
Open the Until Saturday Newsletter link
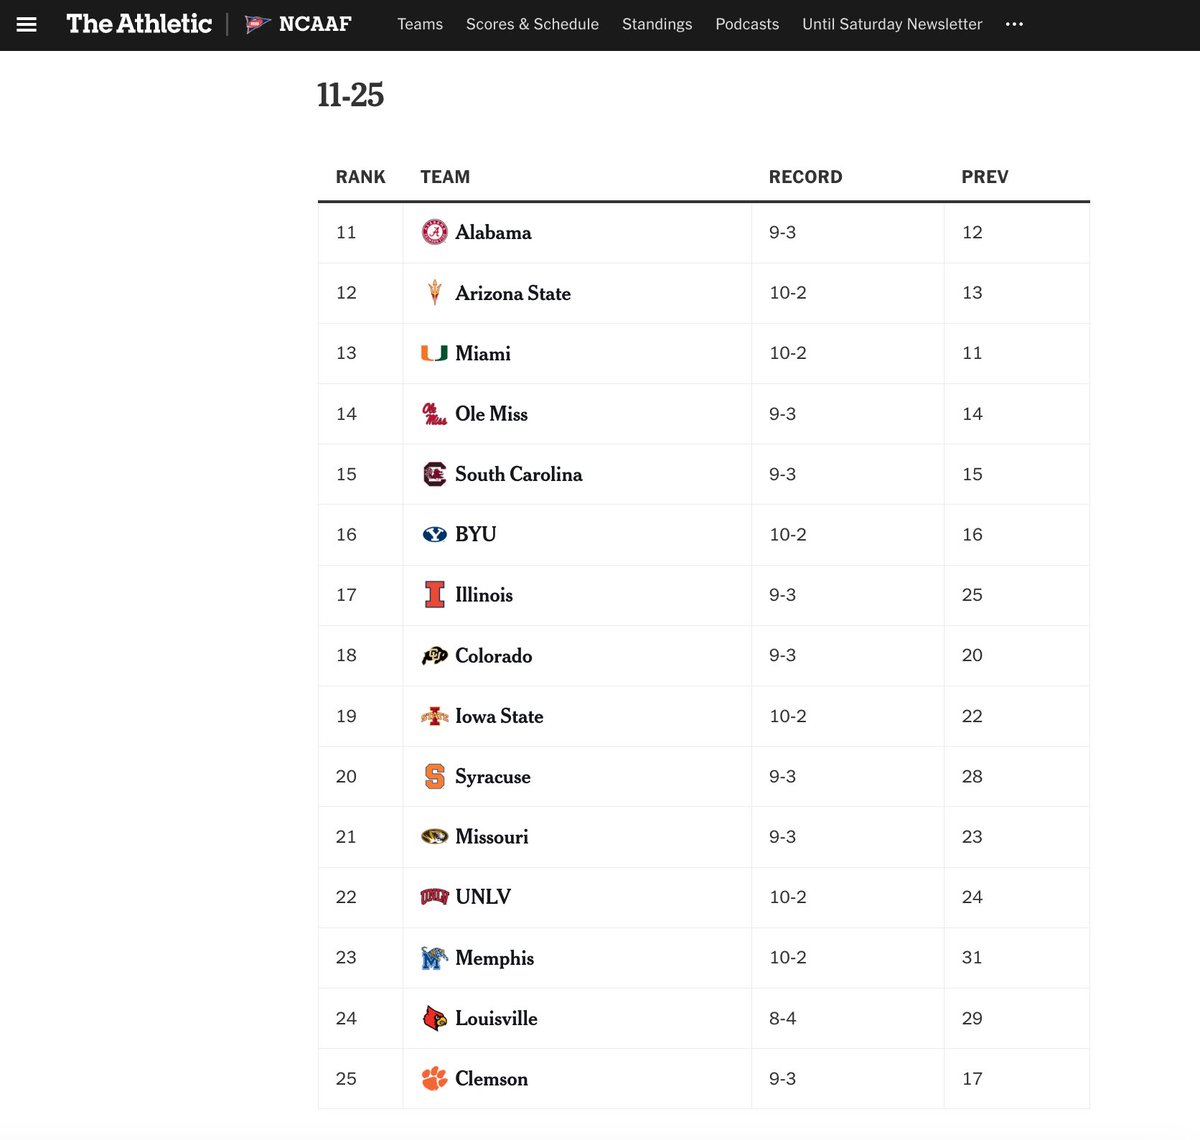891,24
